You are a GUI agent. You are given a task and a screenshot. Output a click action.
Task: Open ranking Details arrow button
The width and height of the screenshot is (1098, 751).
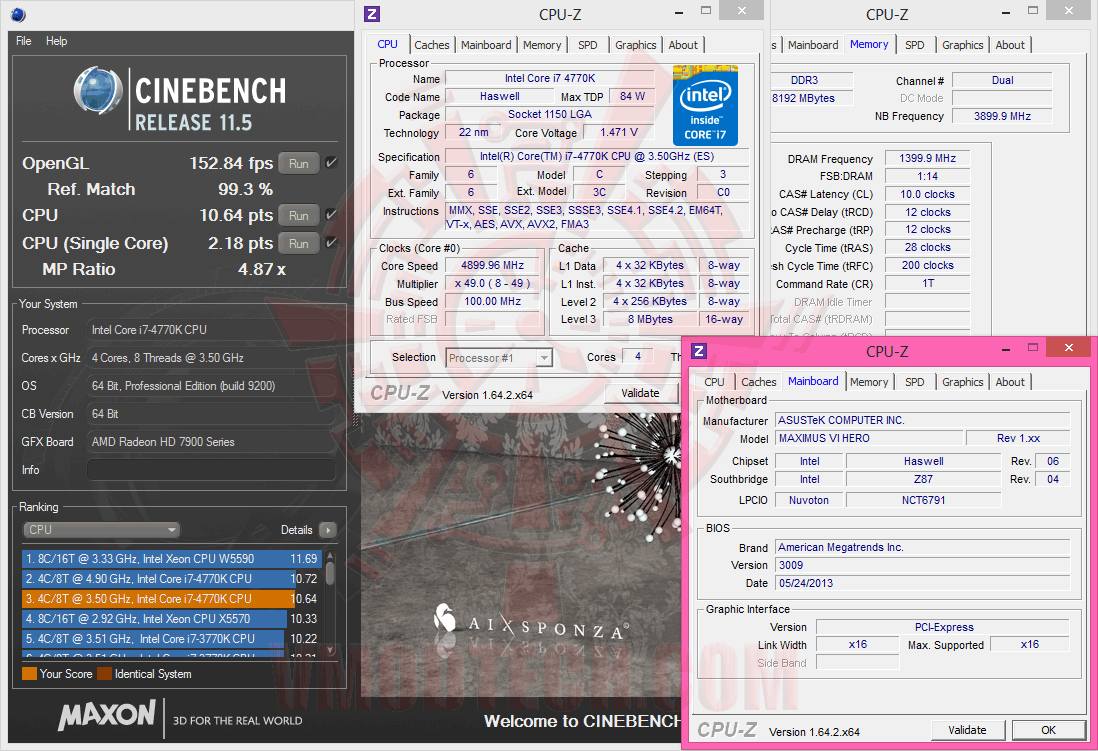pos(328,530)
